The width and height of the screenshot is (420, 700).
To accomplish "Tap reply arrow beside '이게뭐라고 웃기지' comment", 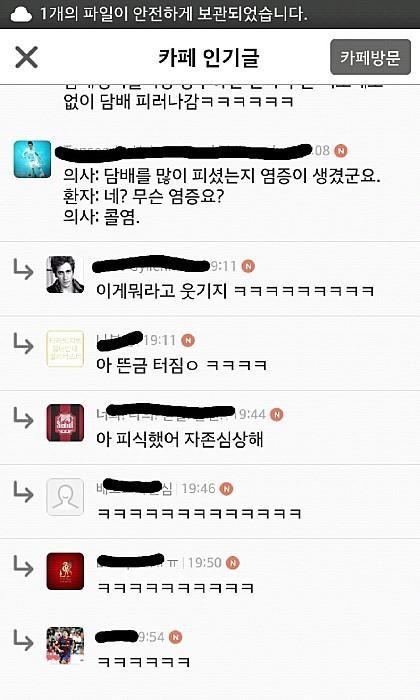I will coord(23,269).
